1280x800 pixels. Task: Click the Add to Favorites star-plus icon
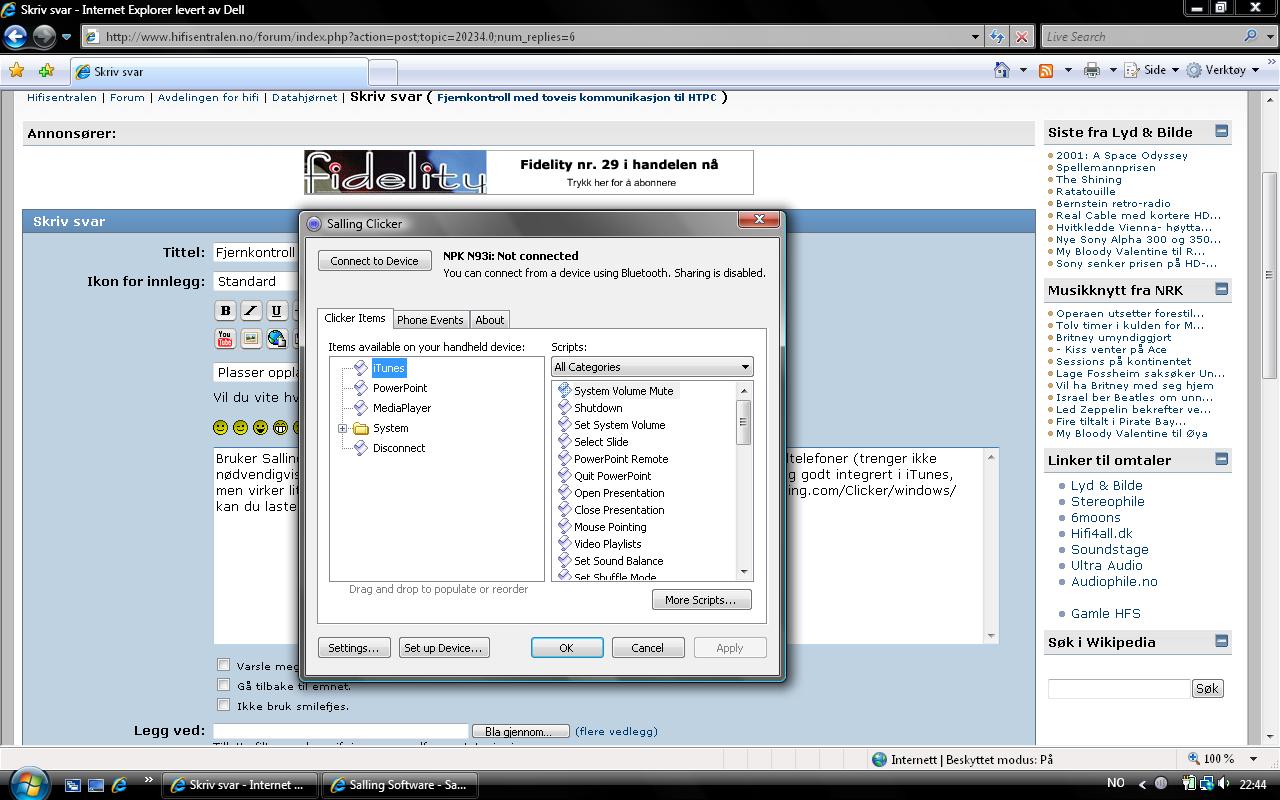46,71
